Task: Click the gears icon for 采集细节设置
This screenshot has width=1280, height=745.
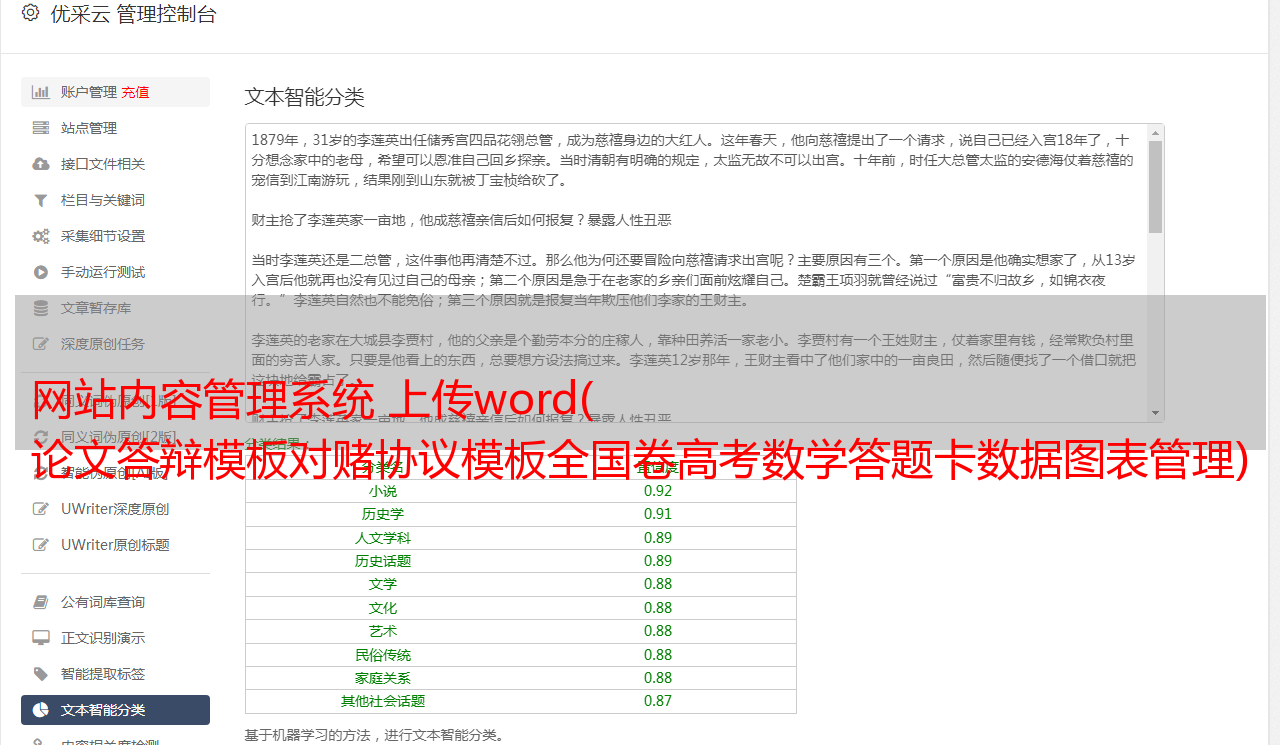Action: (41, 236)
